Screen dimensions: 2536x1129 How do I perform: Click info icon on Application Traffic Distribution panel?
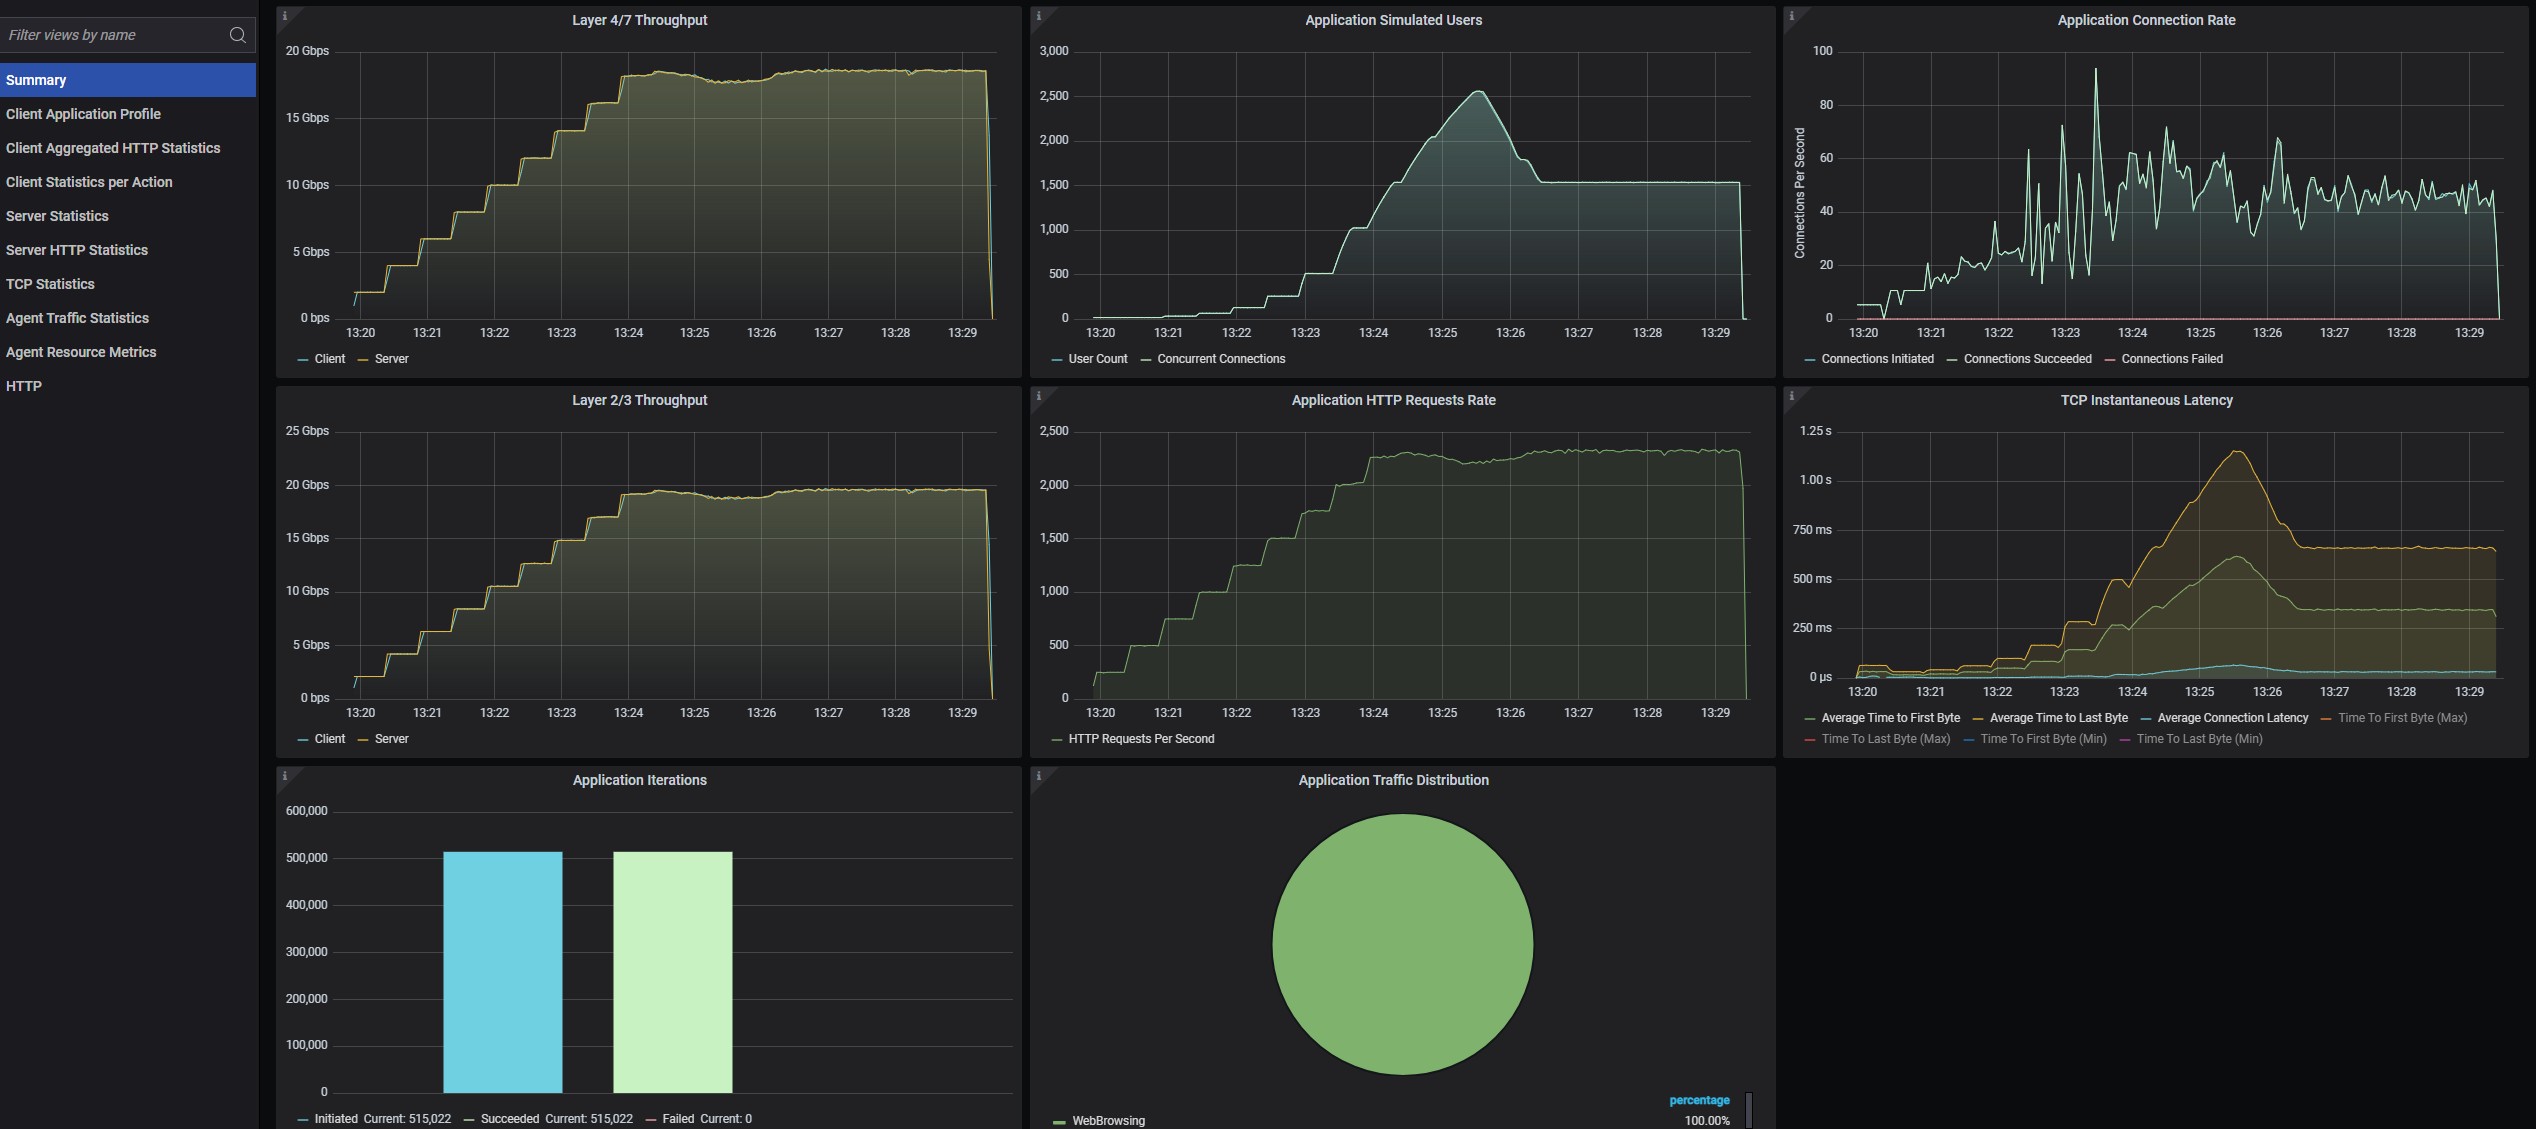[x=1039, y=776]
